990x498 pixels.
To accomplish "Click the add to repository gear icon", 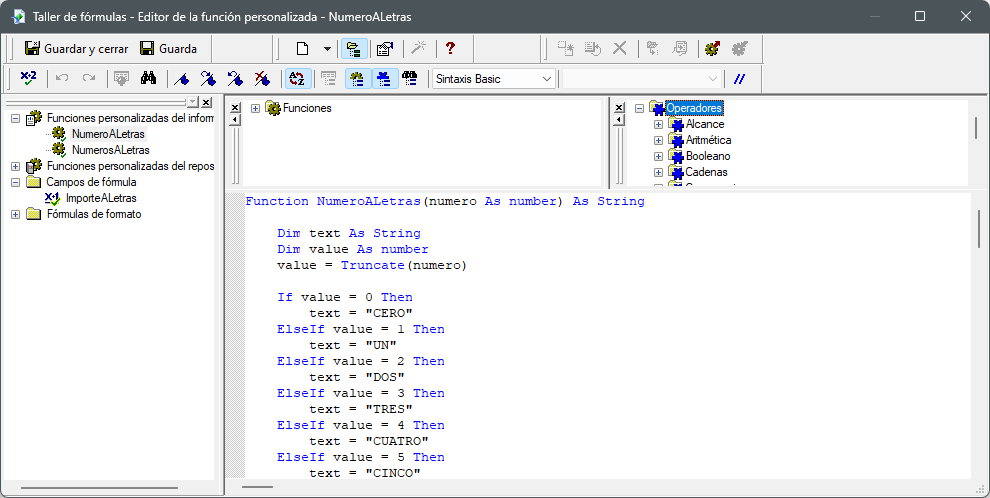I will coord(712,48).
